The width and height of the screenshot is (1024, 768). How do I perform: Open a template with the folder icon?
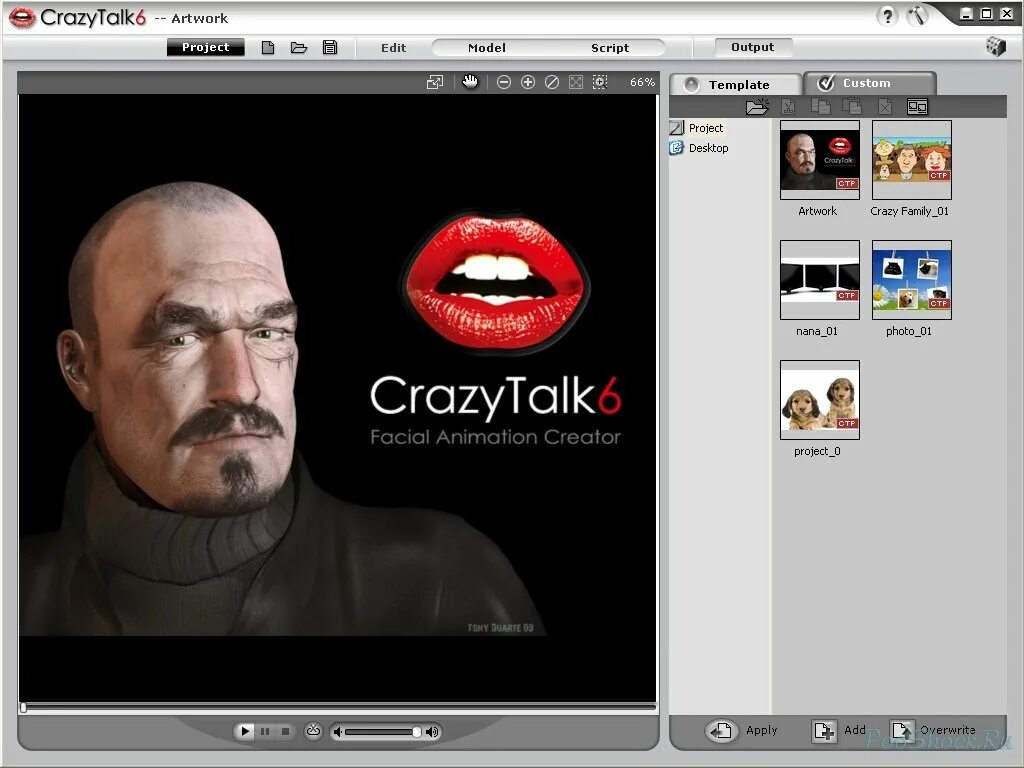[x=757, y=106]
